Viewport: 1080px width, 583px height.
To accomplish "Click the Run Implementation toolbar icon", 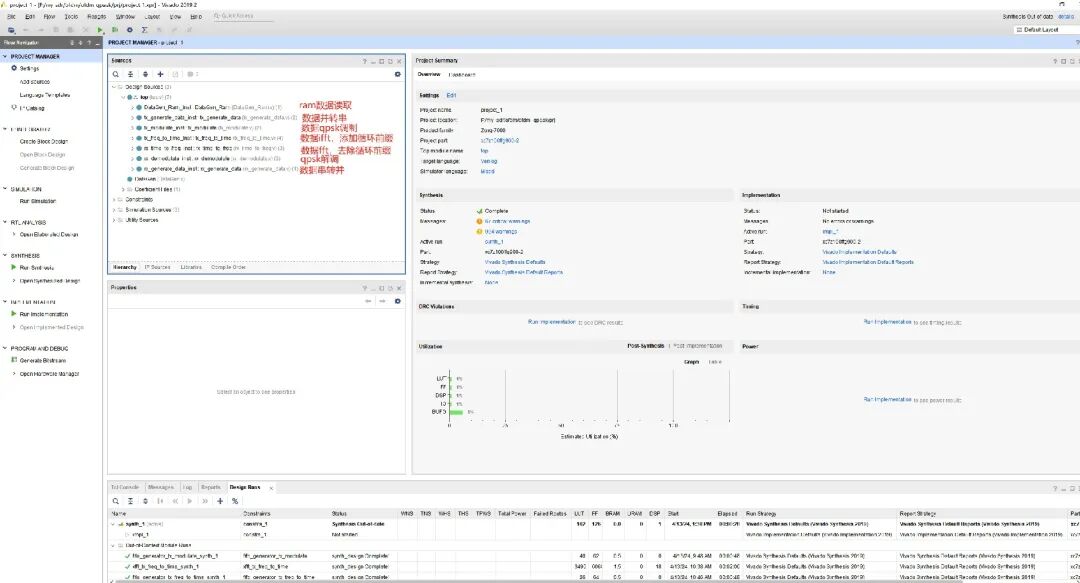I will coord(115,30).
